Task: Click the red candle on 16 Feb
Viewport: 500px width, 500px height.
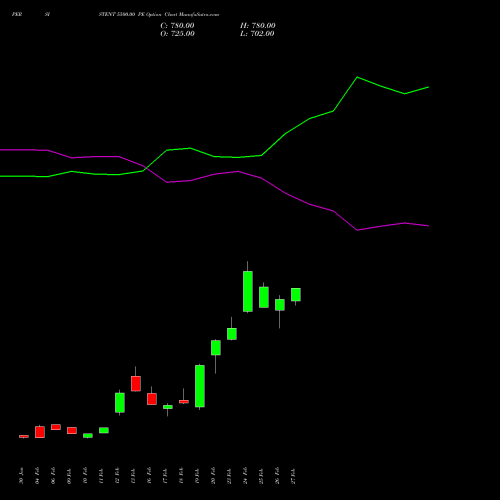Action: tap(152, 399)
